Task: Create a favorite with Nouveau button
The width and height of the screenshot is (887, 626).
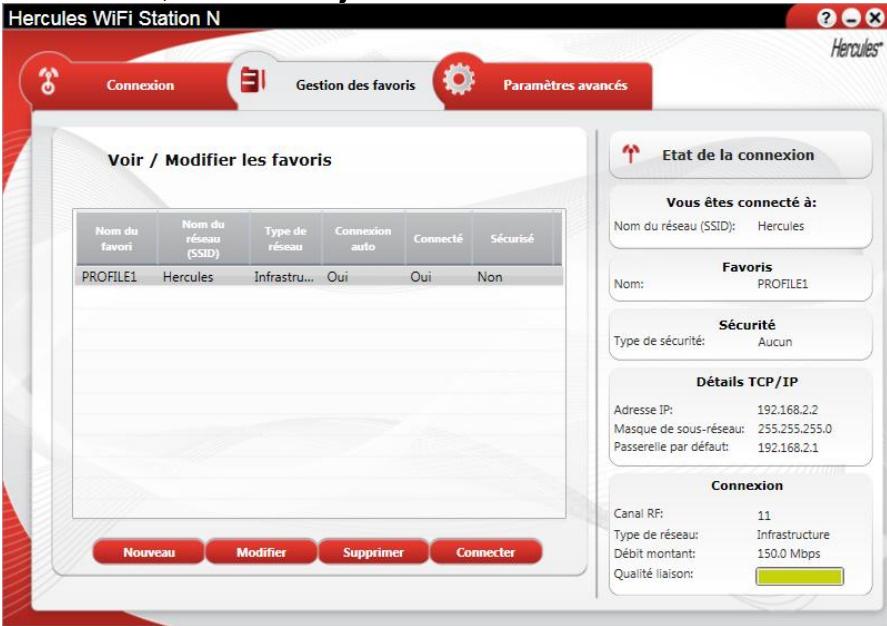Action: (149, 552)
